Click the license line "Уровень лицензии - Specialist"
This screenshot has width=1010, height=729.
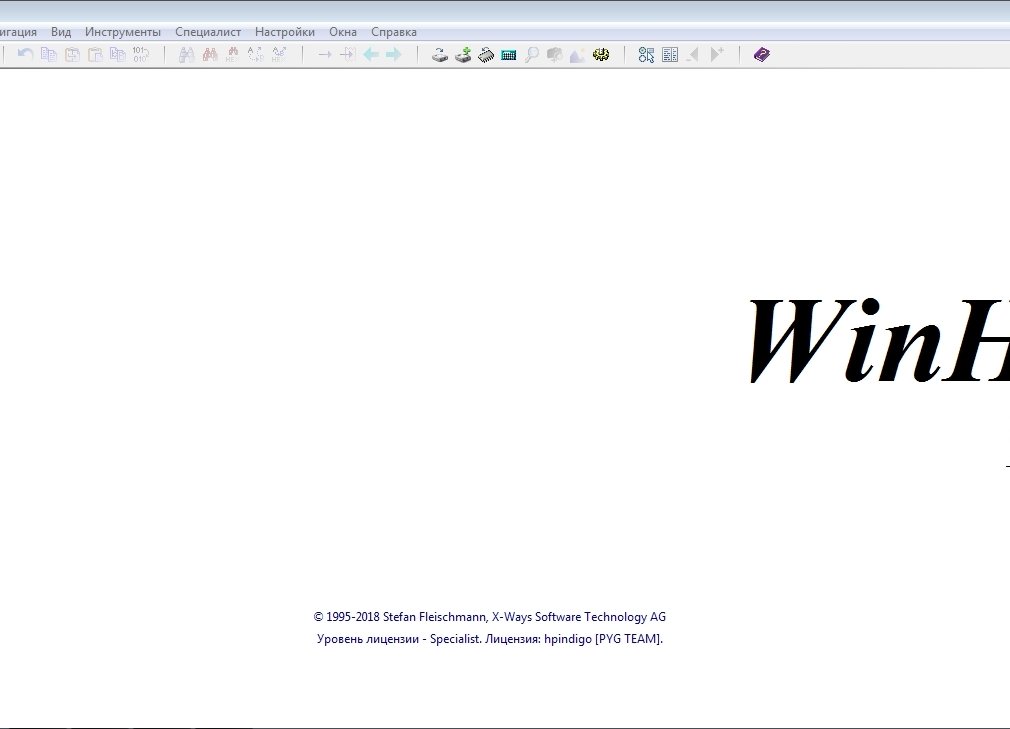point(398,639)
